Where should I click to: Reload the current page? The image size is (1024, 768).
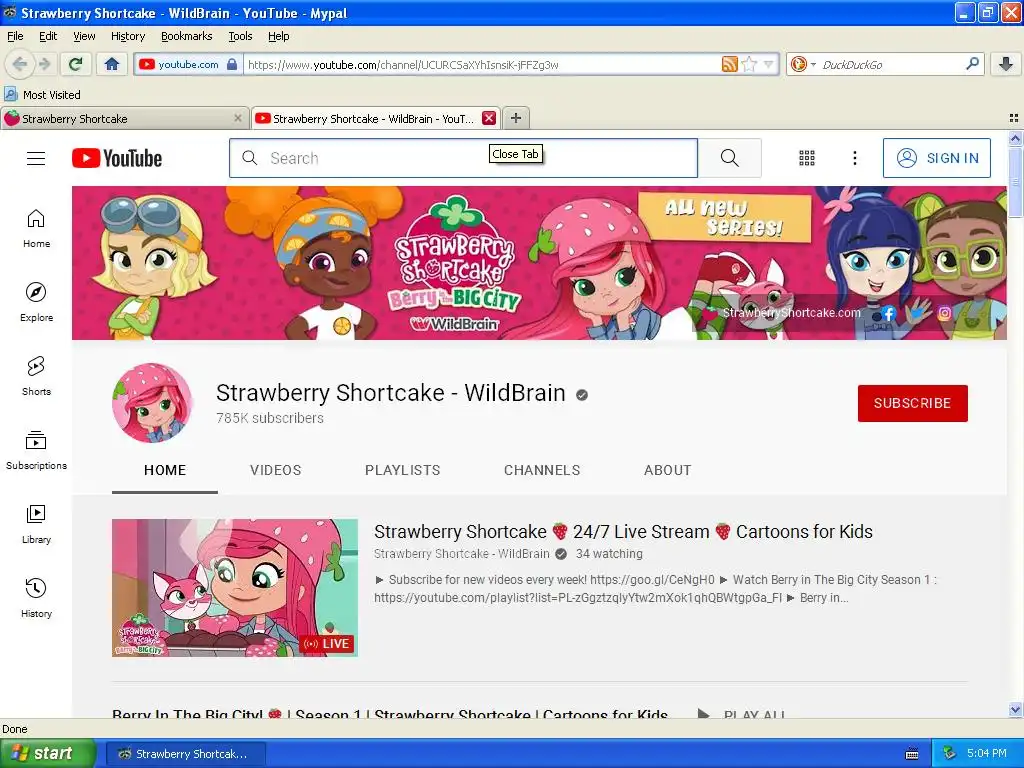[x=75, y=64]
